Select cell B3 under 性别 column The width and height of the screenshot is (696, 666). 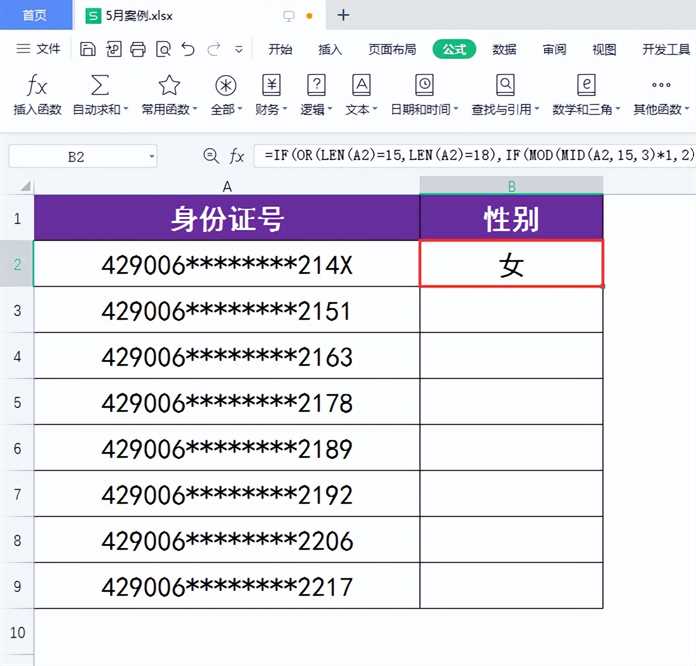(511, 310)
